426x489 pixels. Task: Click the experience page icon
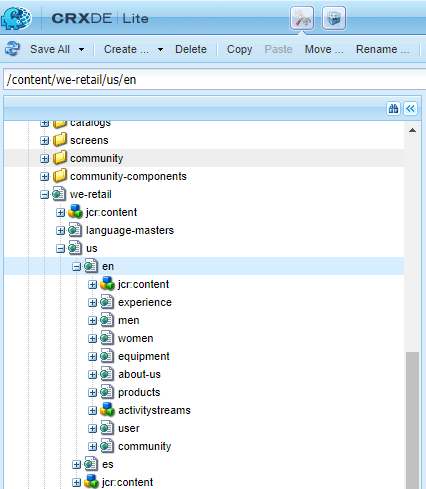(x=107, y=302)
